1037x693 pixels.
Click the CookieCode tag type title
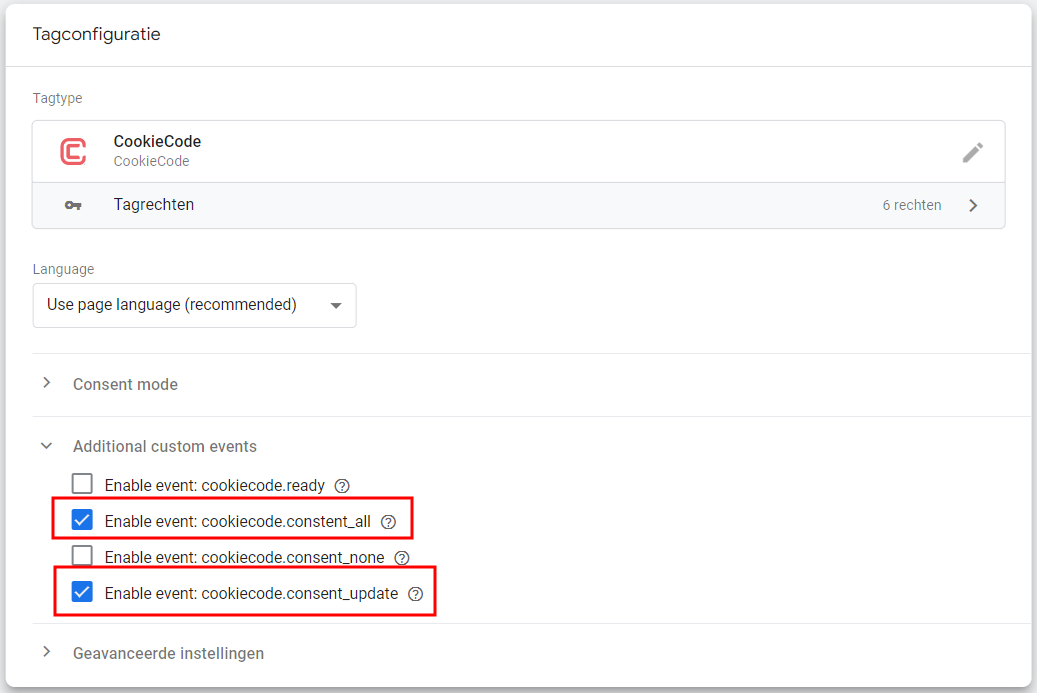pos(157,142)
